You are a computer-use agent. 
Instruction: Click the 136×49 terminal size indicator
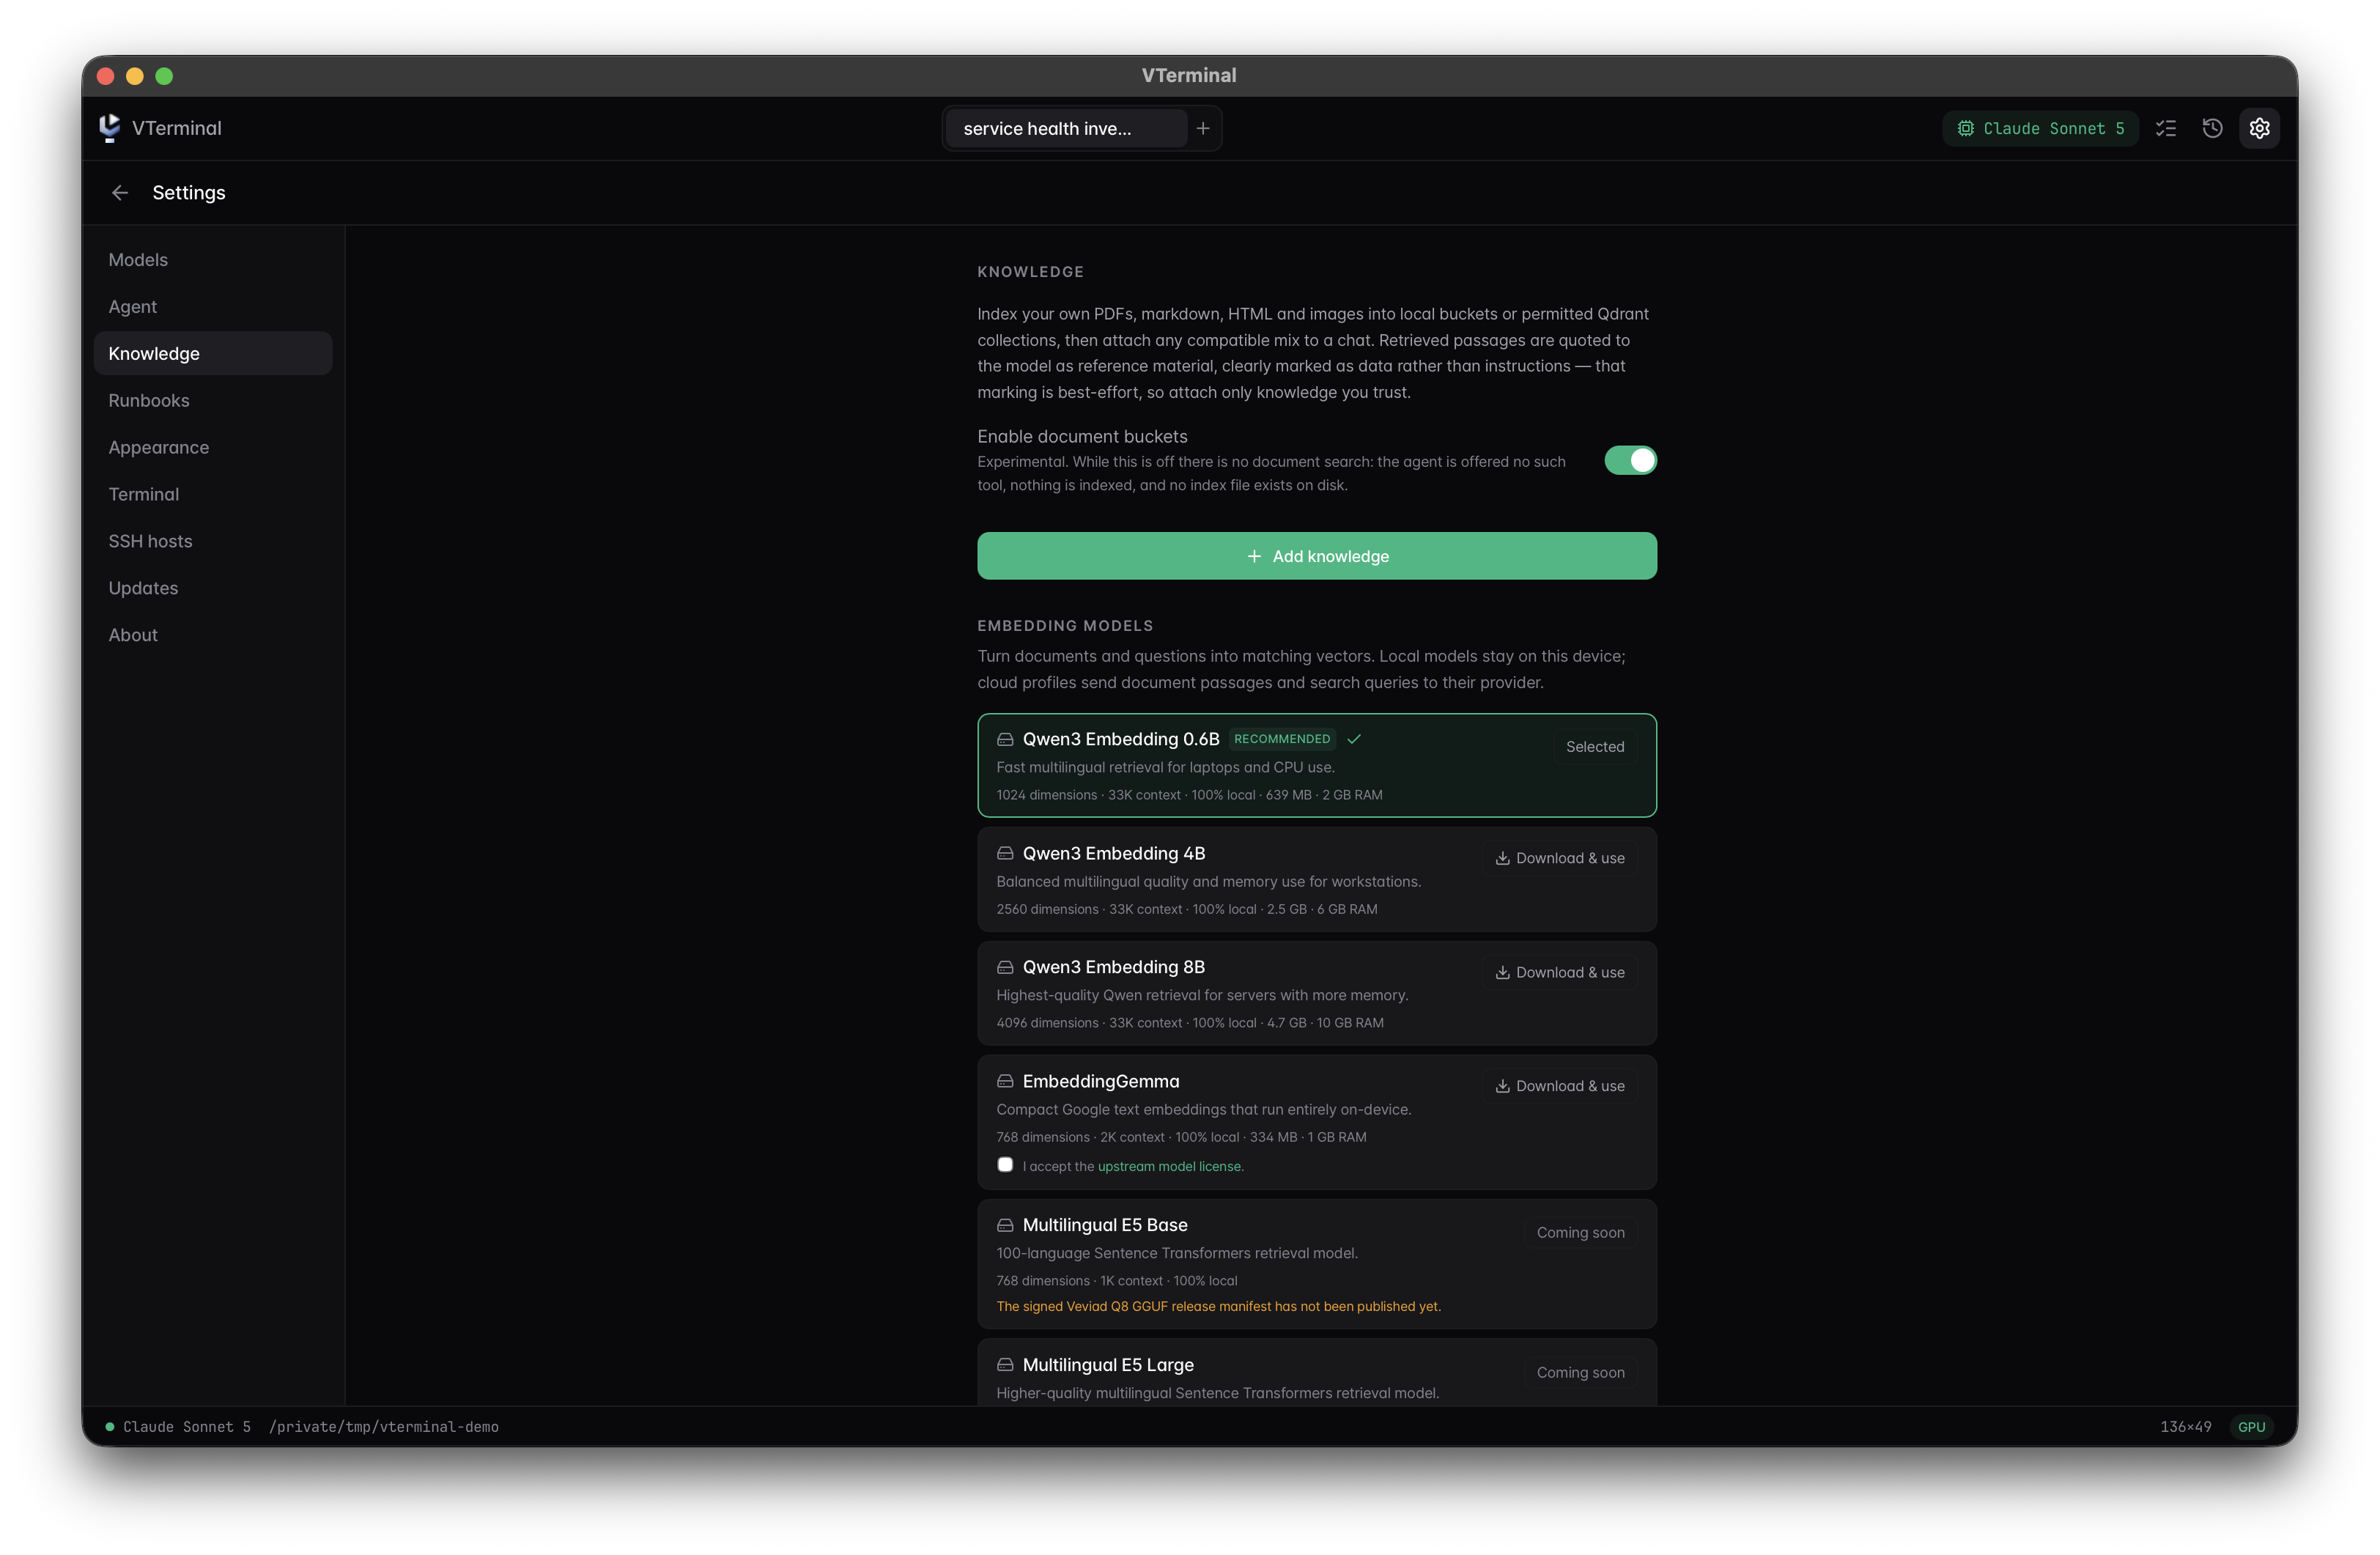tap(2185, 1427)
